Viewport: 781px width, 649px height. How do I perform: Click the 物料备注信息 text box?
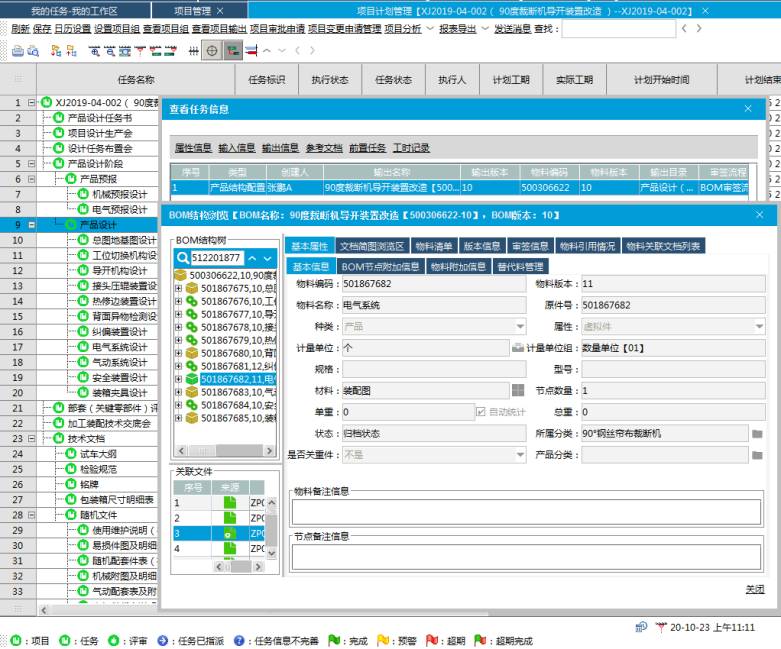coord(526,511)
